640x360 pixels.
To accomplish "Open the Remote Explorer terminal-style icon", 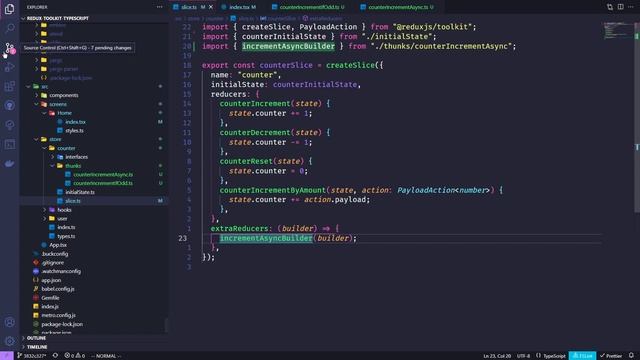I will click(9, 144).
